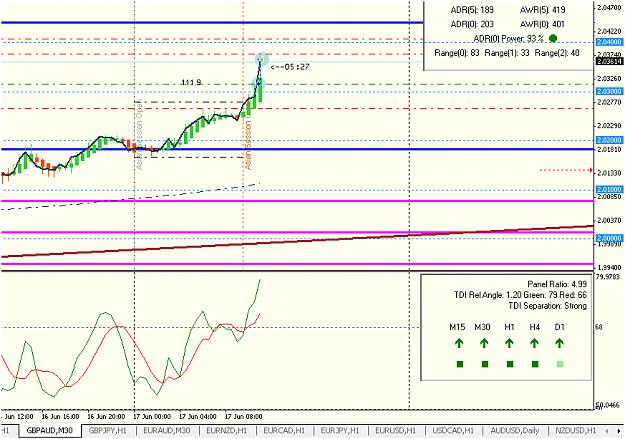Click the 16 Jun 20:00 time label
This screenshot has width=625, height=439.
106,417
